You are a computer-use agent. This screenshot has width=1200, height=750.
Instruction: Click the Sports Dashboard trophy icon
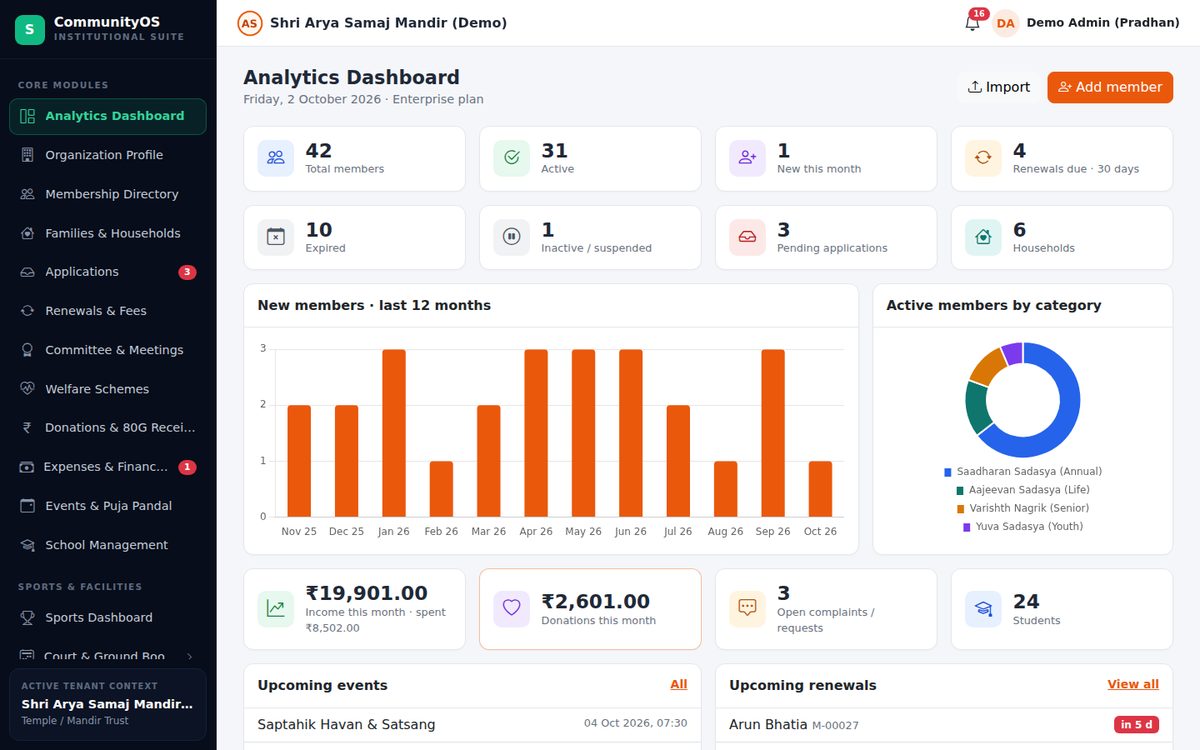(x=27, y=618)
